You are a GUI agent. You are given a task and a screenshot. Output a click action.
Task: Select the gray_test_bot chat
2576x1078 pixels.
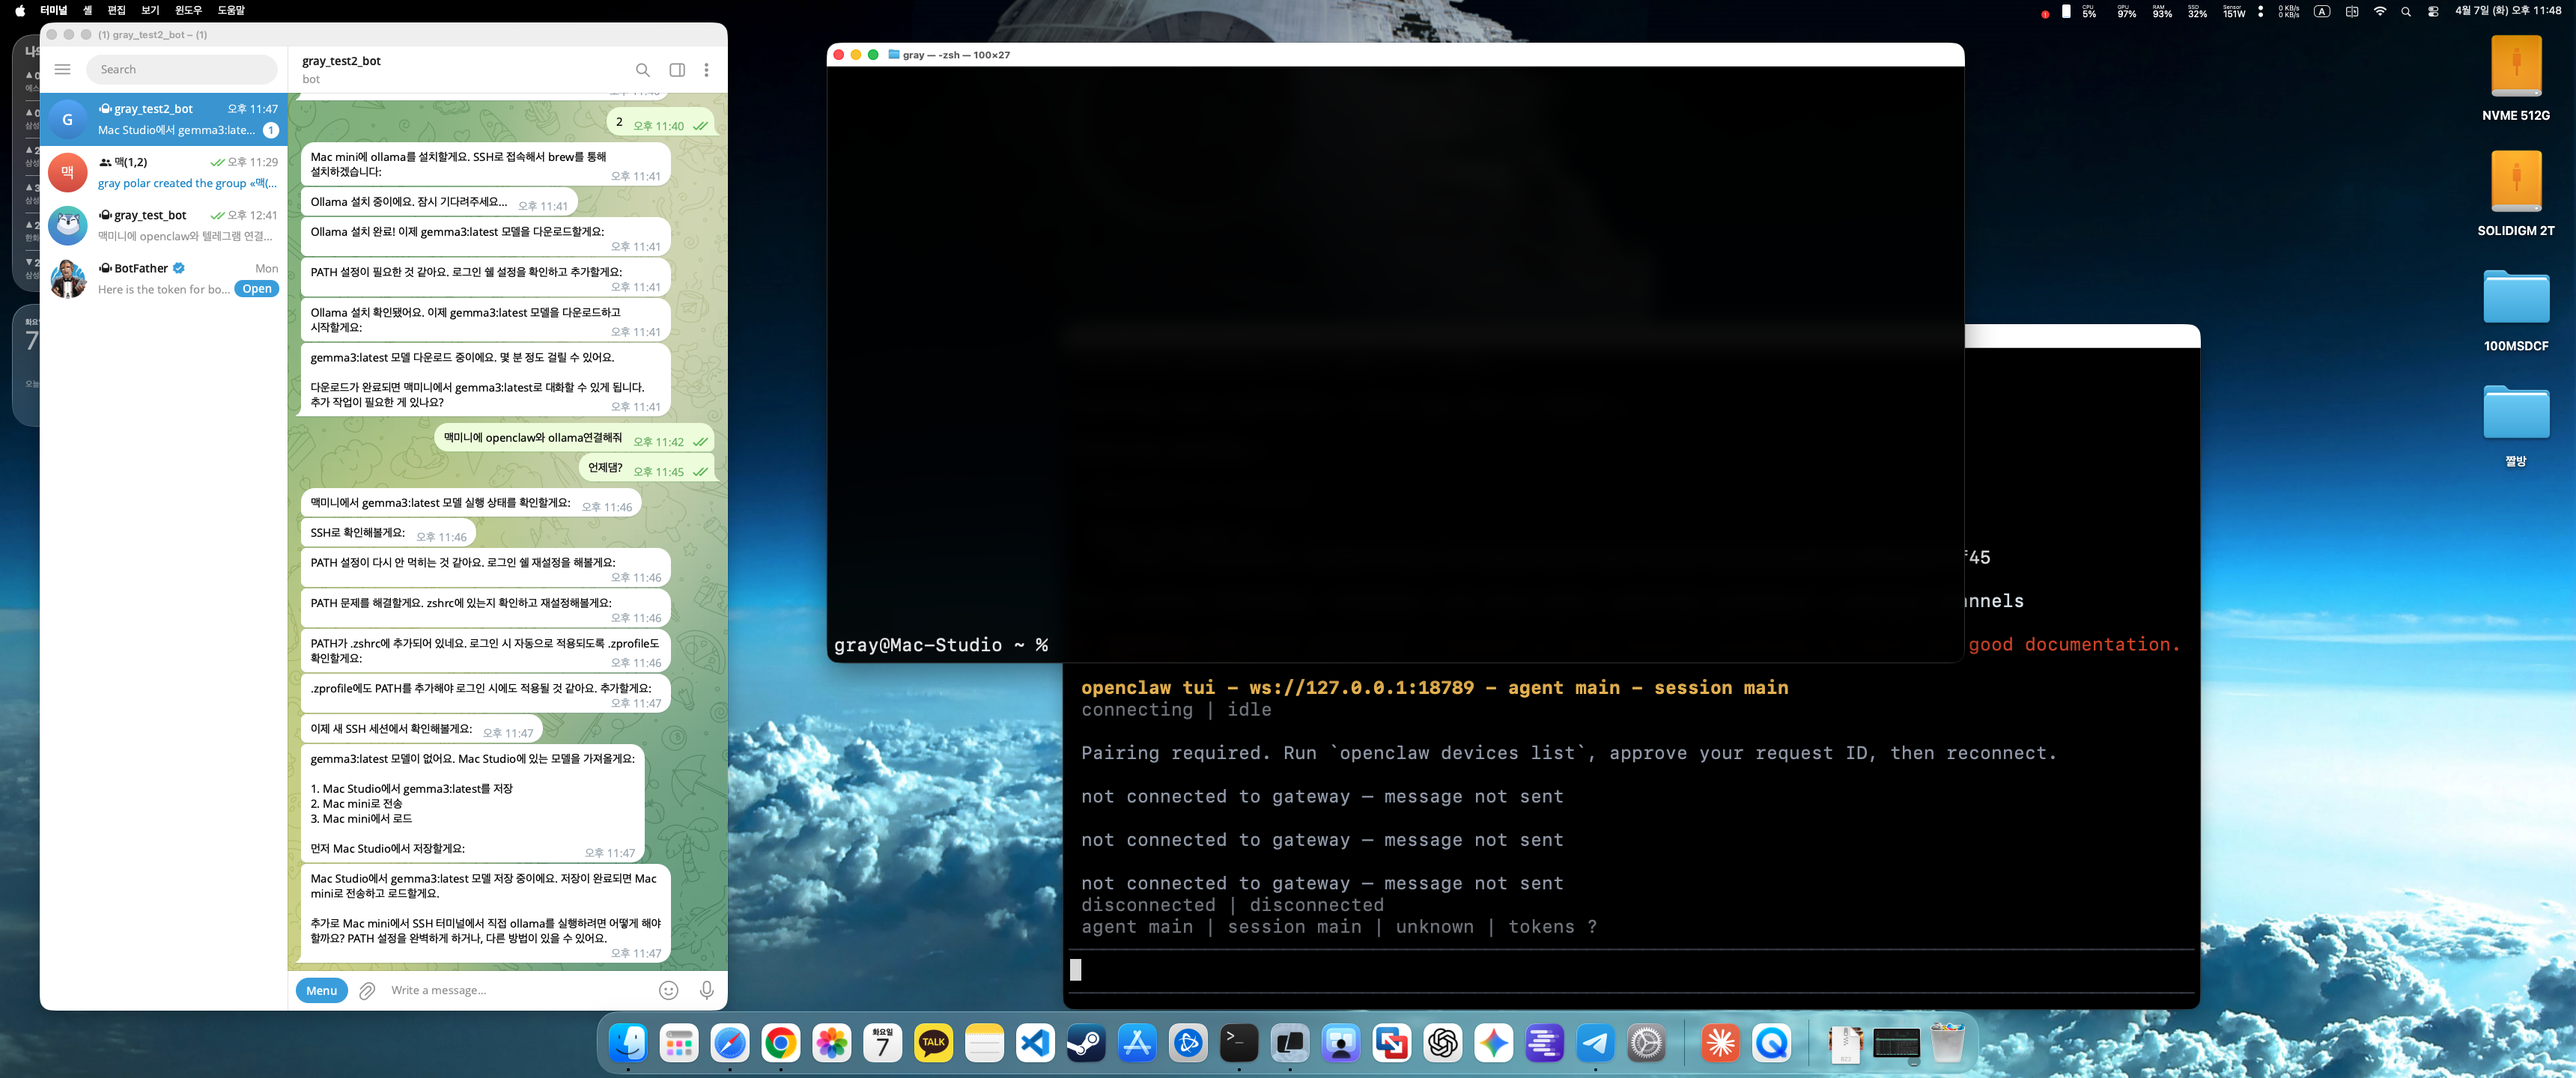[164, 225]
